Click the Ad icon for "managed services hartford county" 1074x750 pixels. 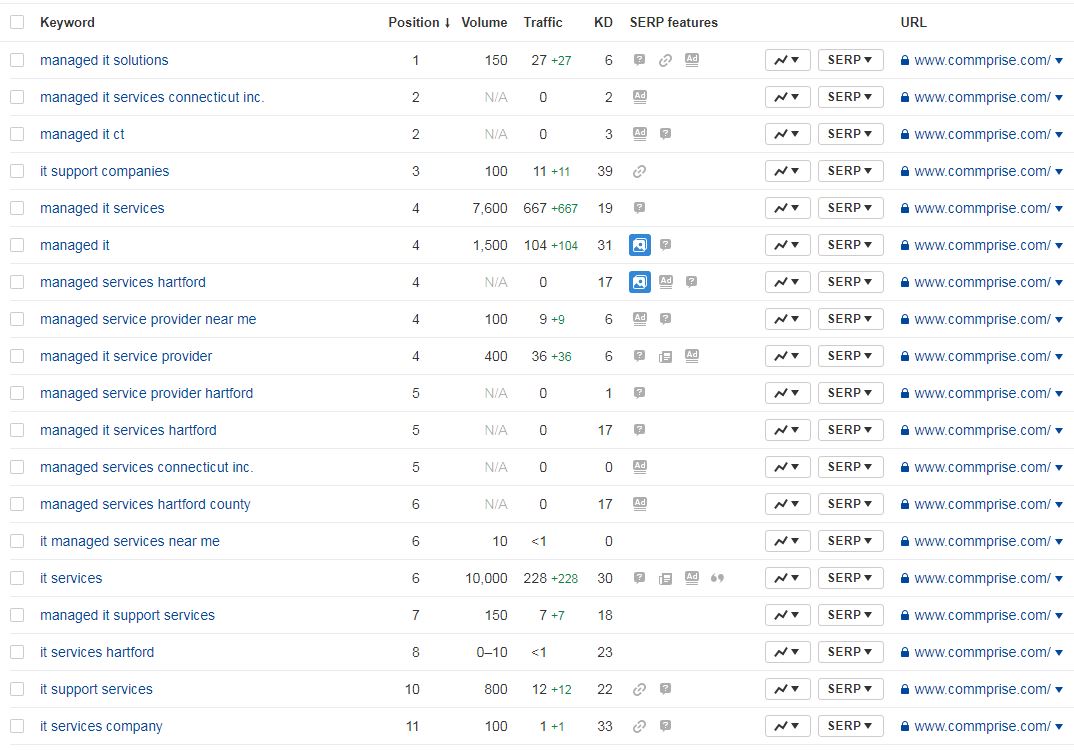tap(640, 504)
